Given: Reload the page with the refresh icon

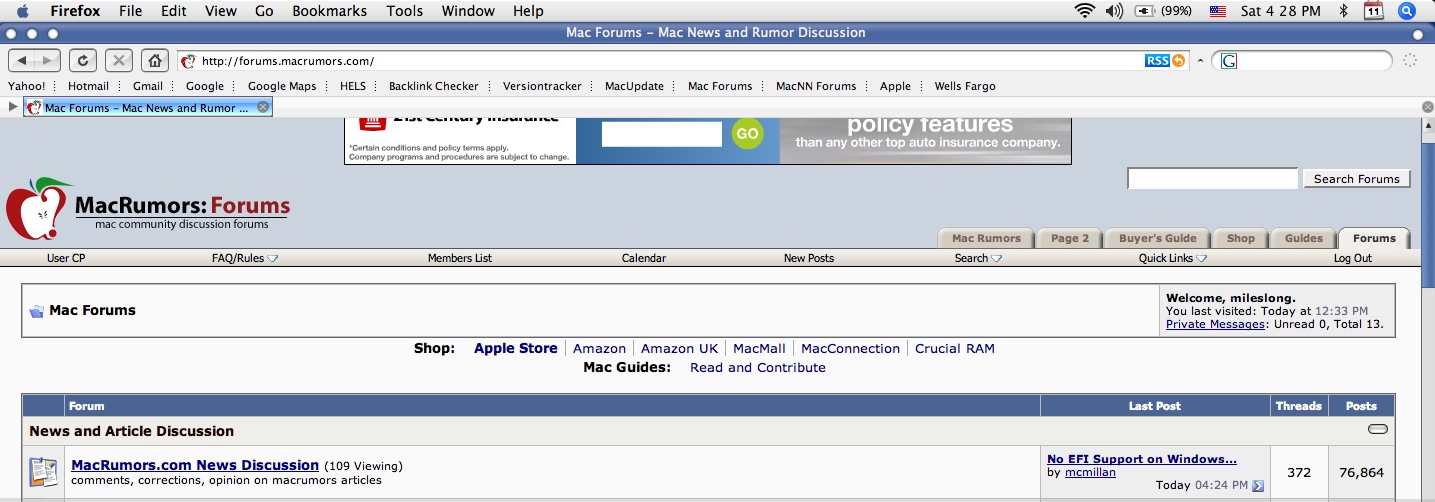Looking at the screenshot, I should coord(83,61).
